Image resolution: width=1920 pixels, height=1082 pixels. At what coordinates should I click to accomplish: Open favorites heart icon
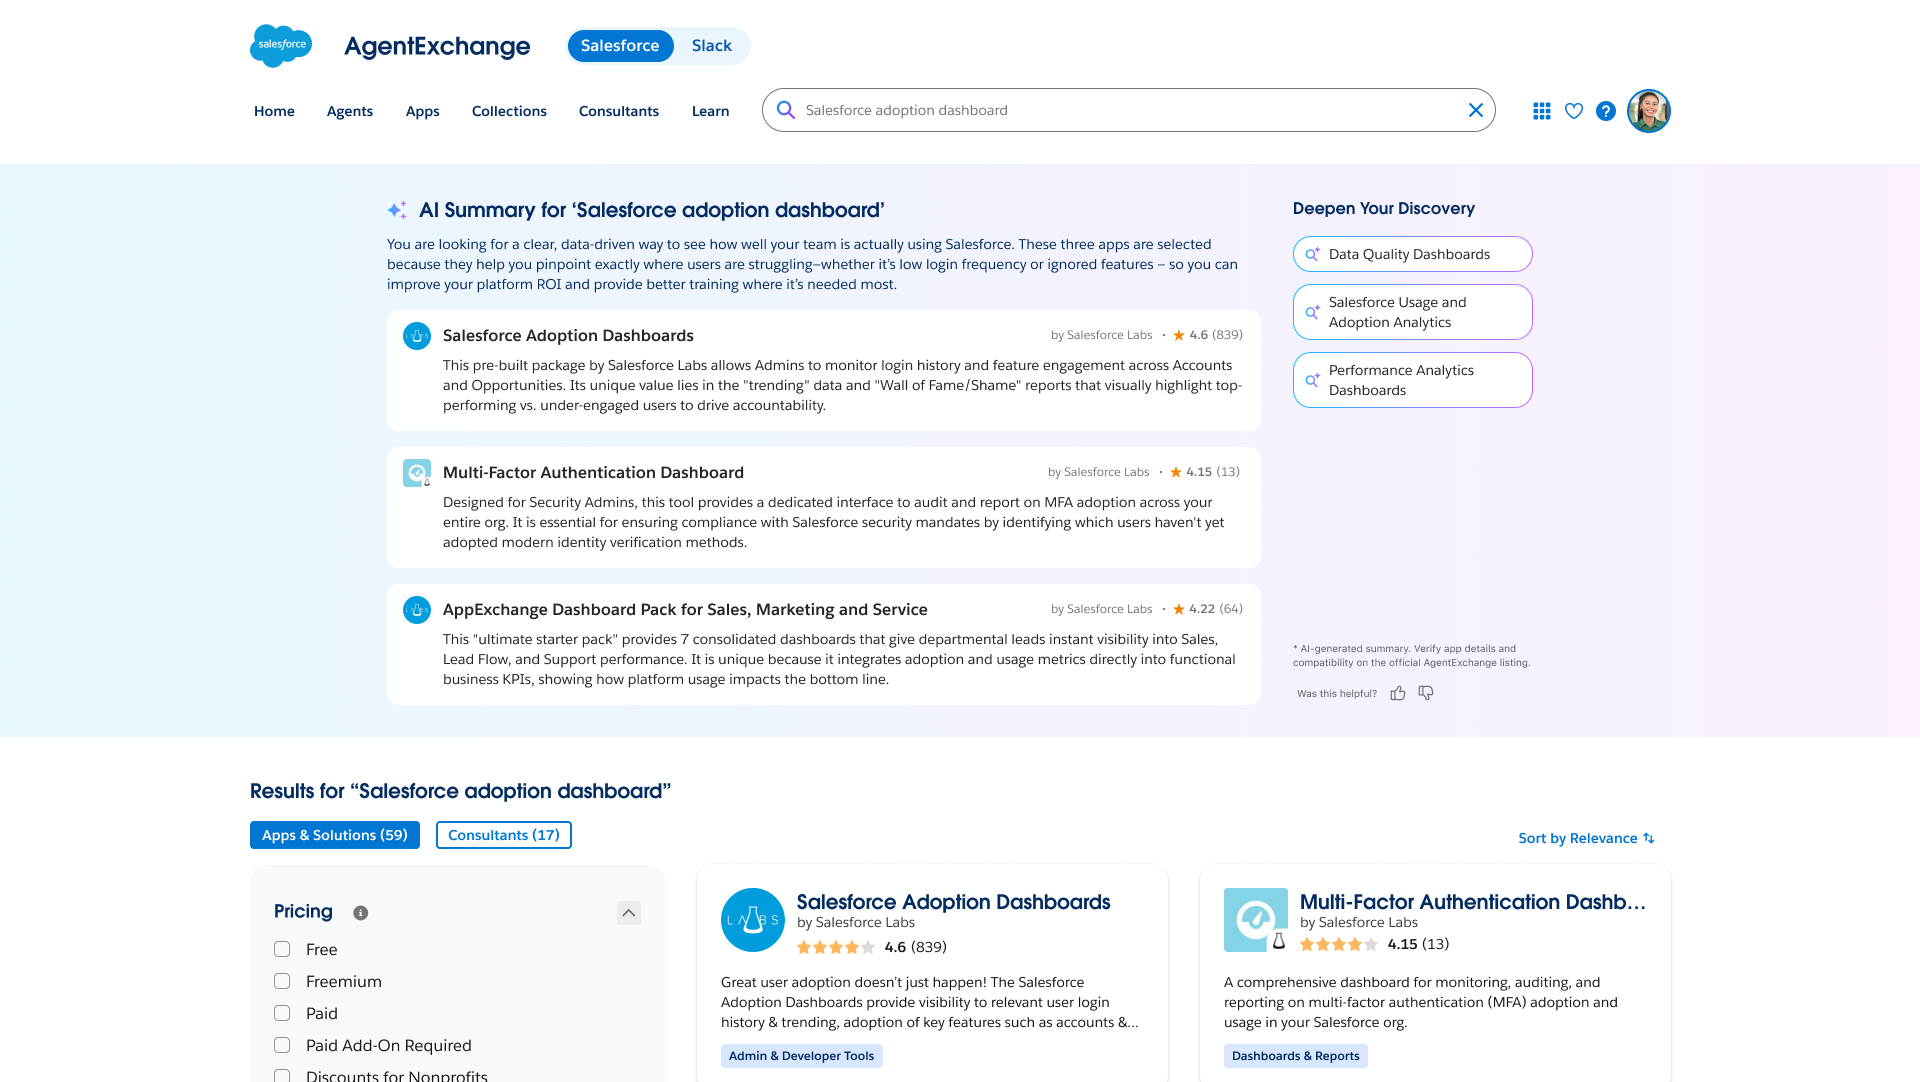tap(1574, 111)
